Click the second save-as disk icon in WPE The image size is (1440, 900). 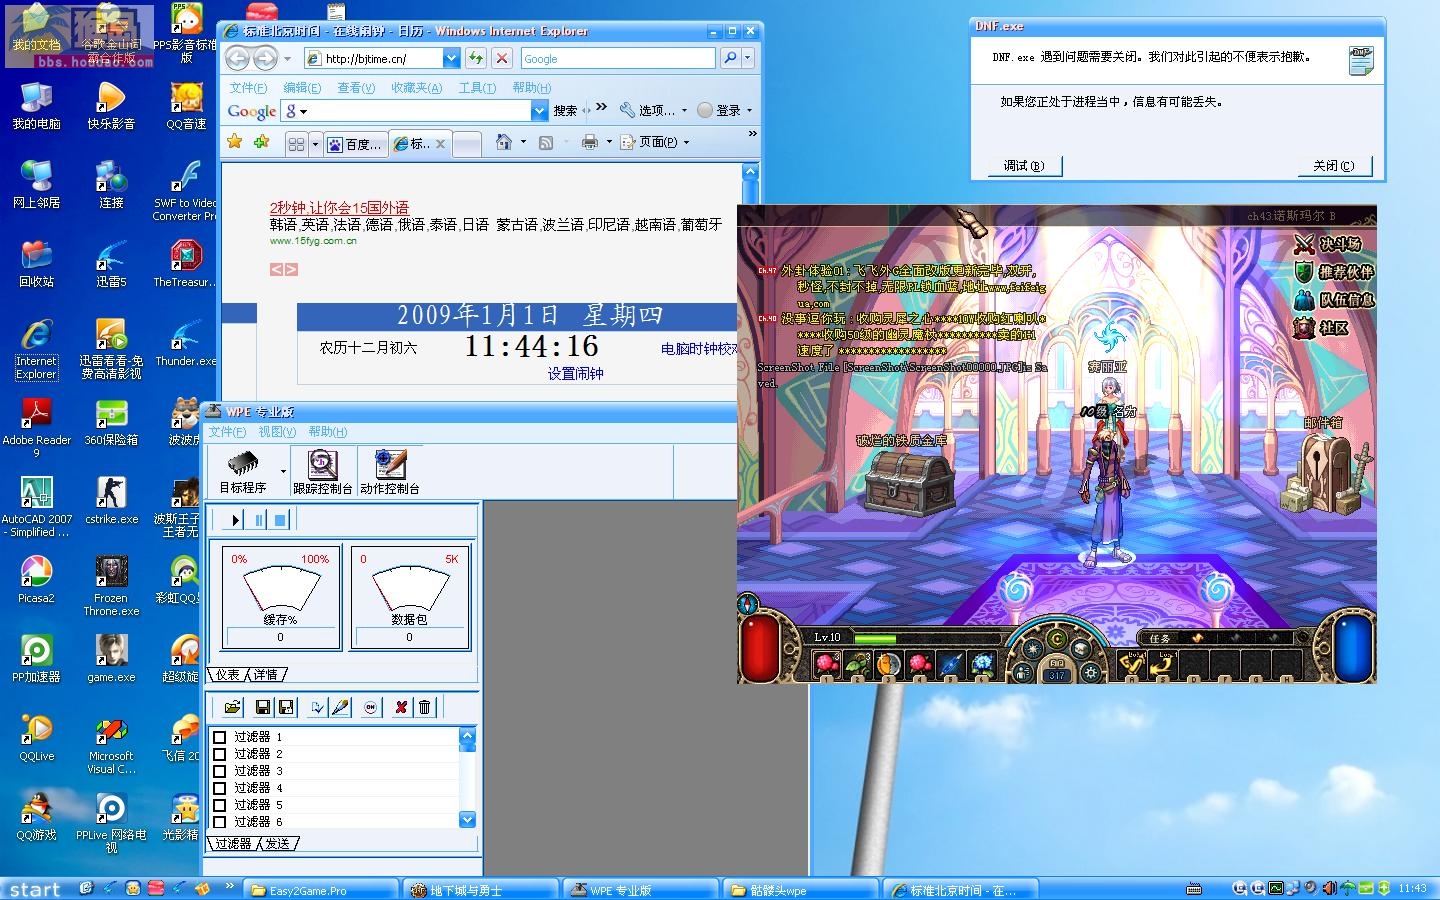point(286,707)
